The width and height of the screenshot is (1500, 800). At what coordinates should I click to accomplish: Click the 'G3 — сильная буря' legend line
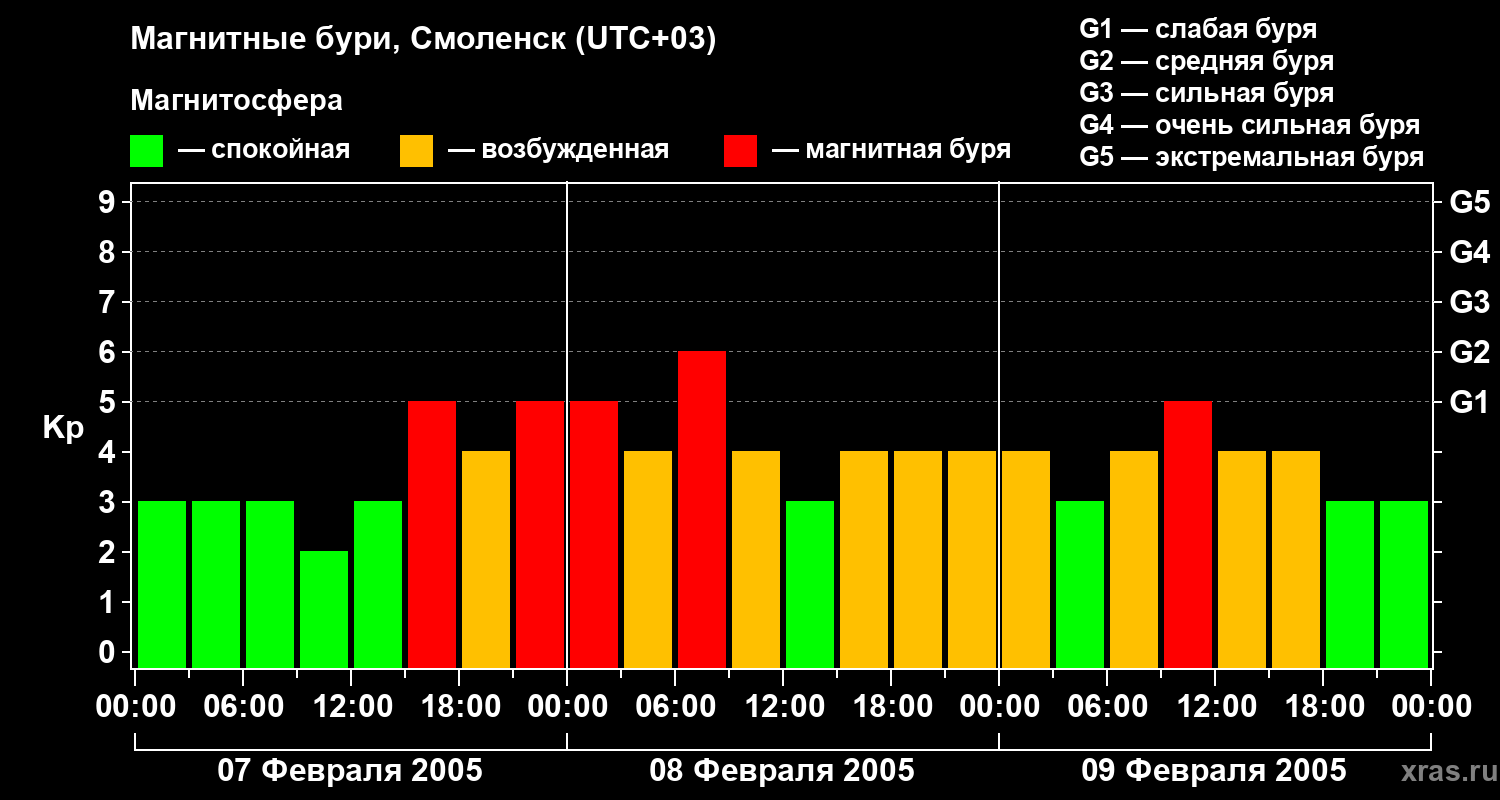1207,93
